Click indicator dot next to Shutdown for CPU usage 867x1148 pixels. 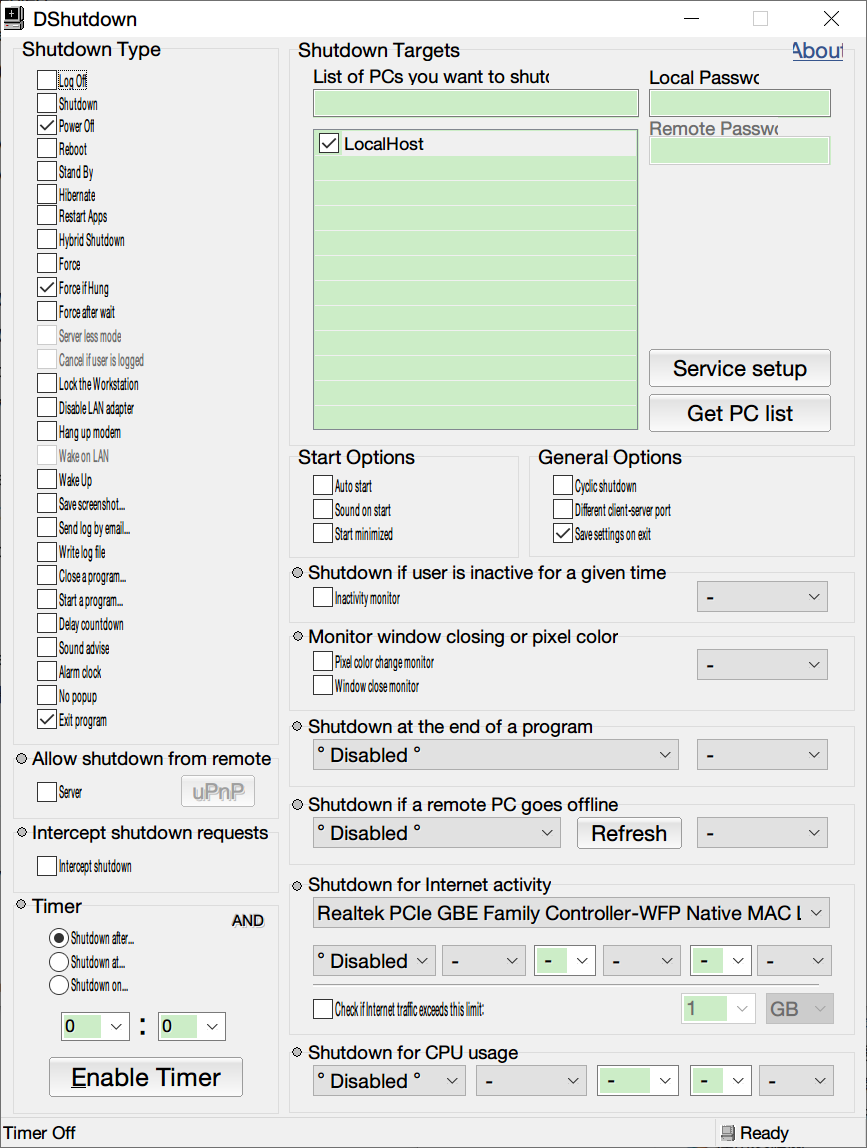coord(298,1052)
